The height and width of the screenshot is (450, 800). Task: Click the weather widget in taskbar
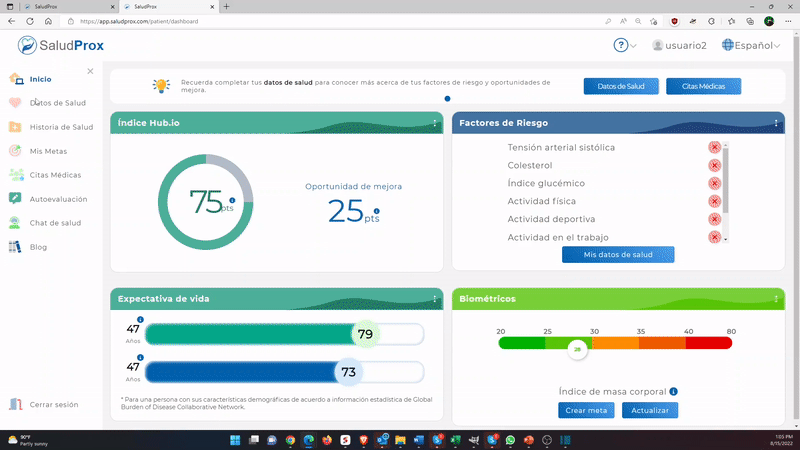[x=28, y=440]
